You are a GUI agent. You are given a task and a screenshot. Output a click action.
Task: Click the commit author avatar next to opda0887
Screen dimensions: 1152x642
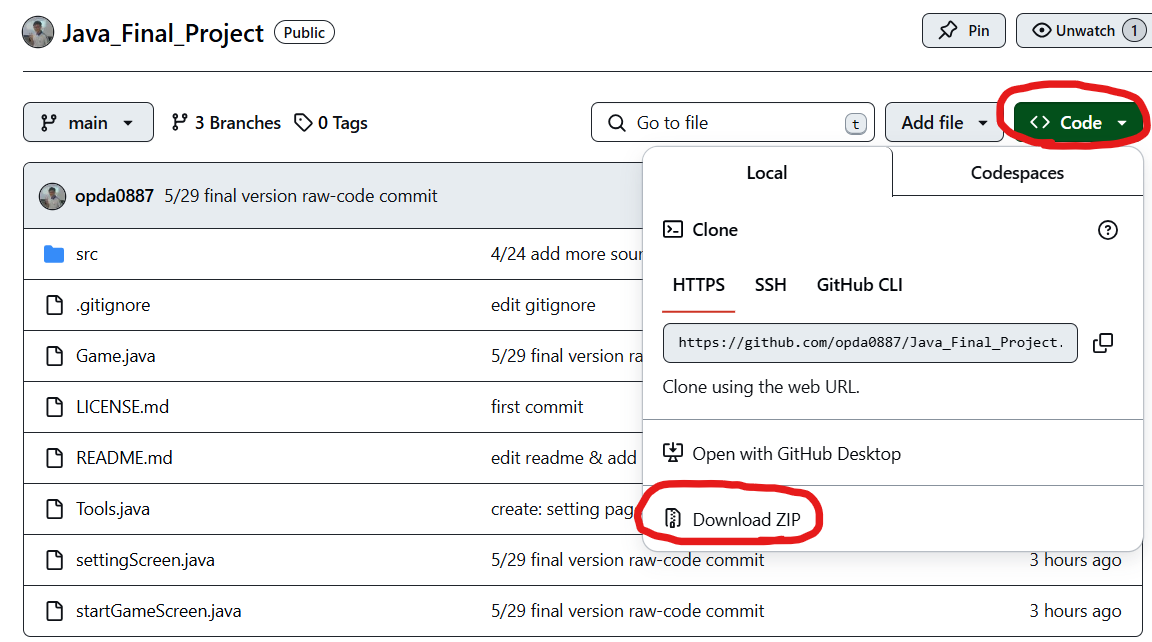click(52, 196)
